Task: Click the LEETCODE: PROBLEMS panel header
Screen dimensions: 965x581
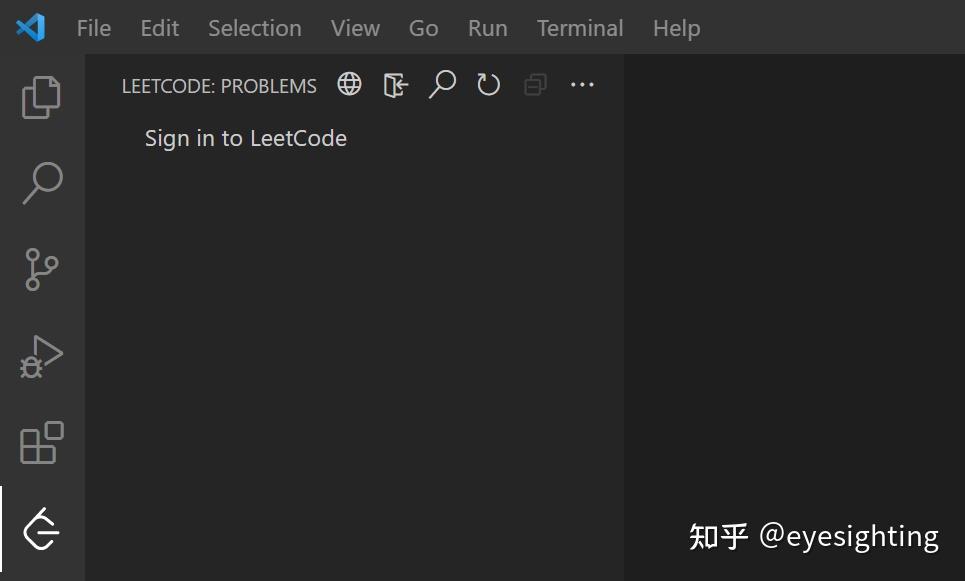Action: (x=218, y=86)
